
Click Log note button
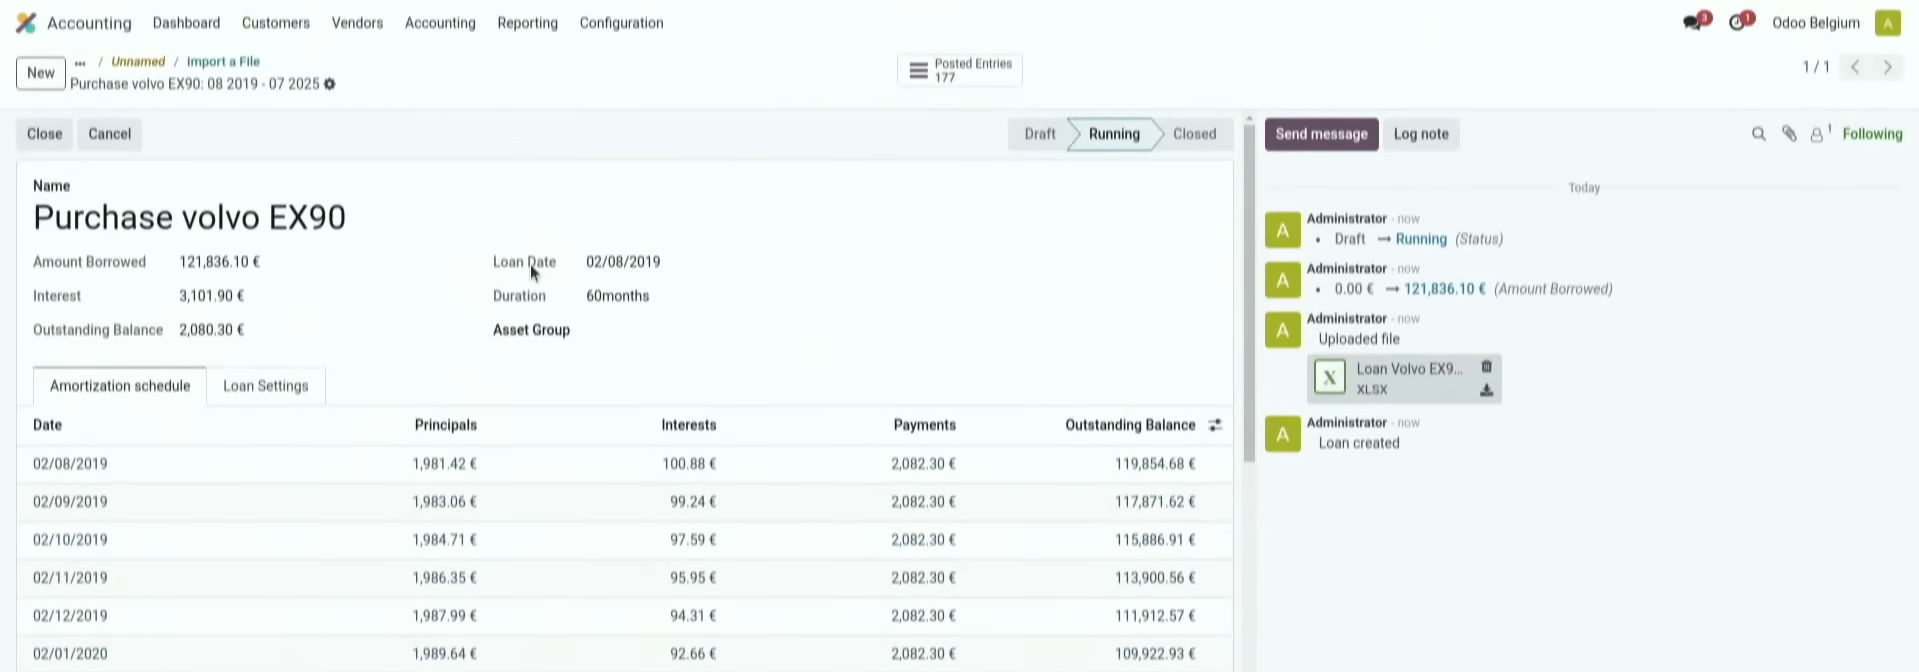click(x=1421, y=134)
